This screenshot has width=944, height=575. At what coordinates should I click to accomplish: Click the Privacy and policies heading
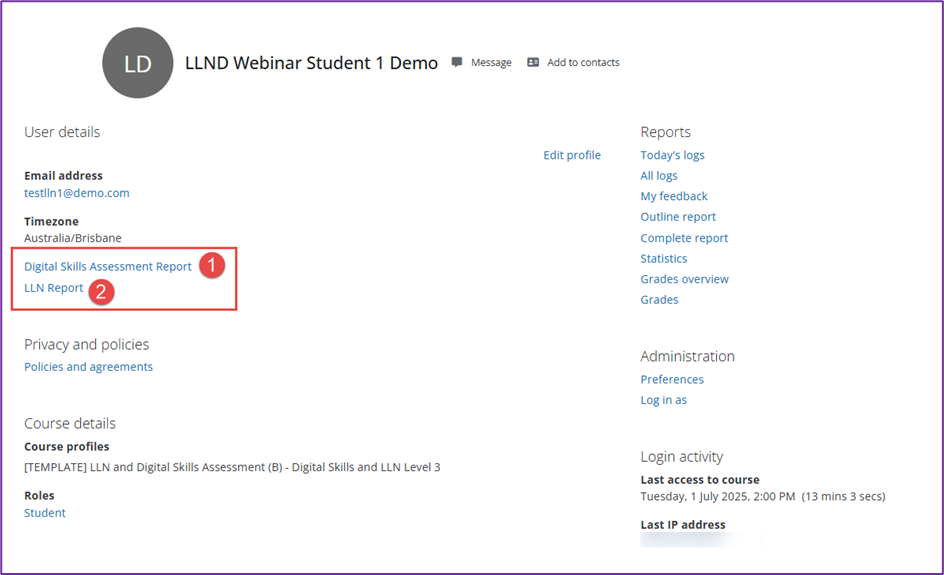(87, 344)
